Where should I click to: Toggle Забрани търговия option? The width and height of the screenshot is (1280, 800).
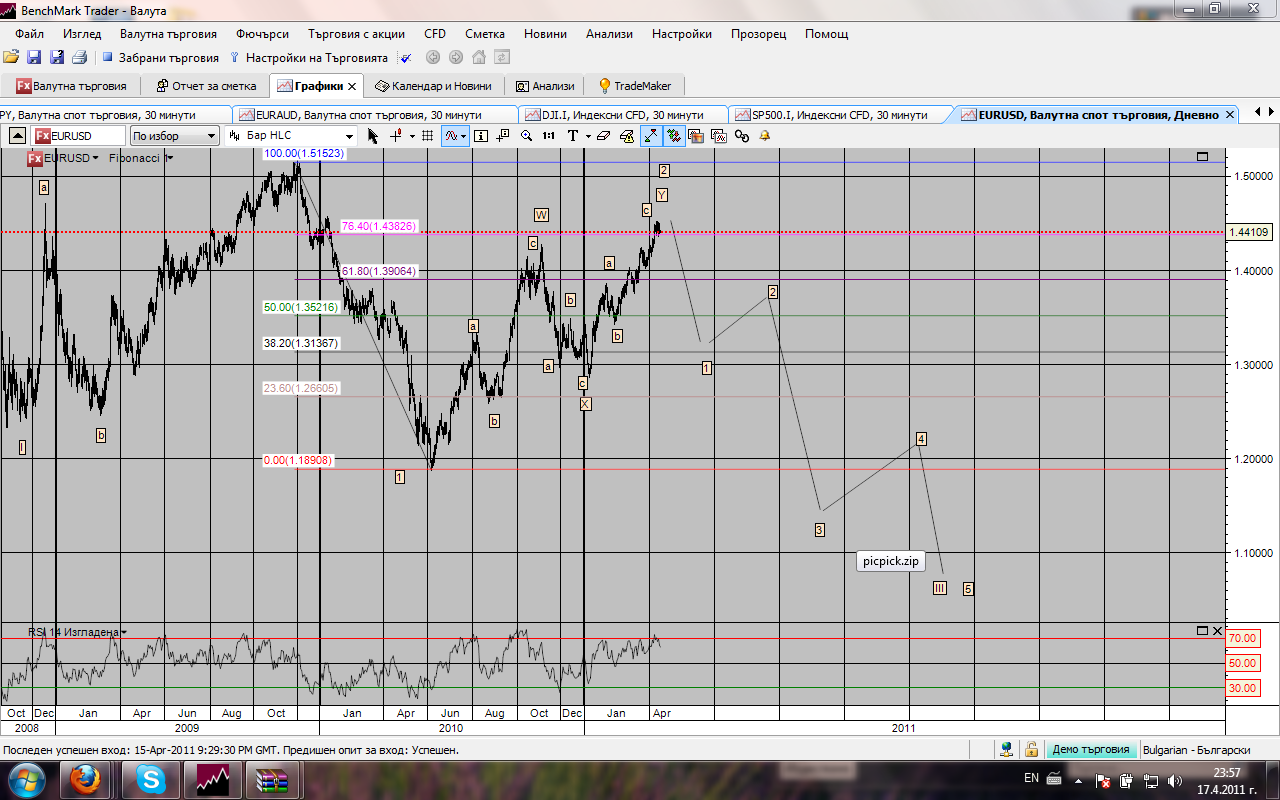pos(160,58)
